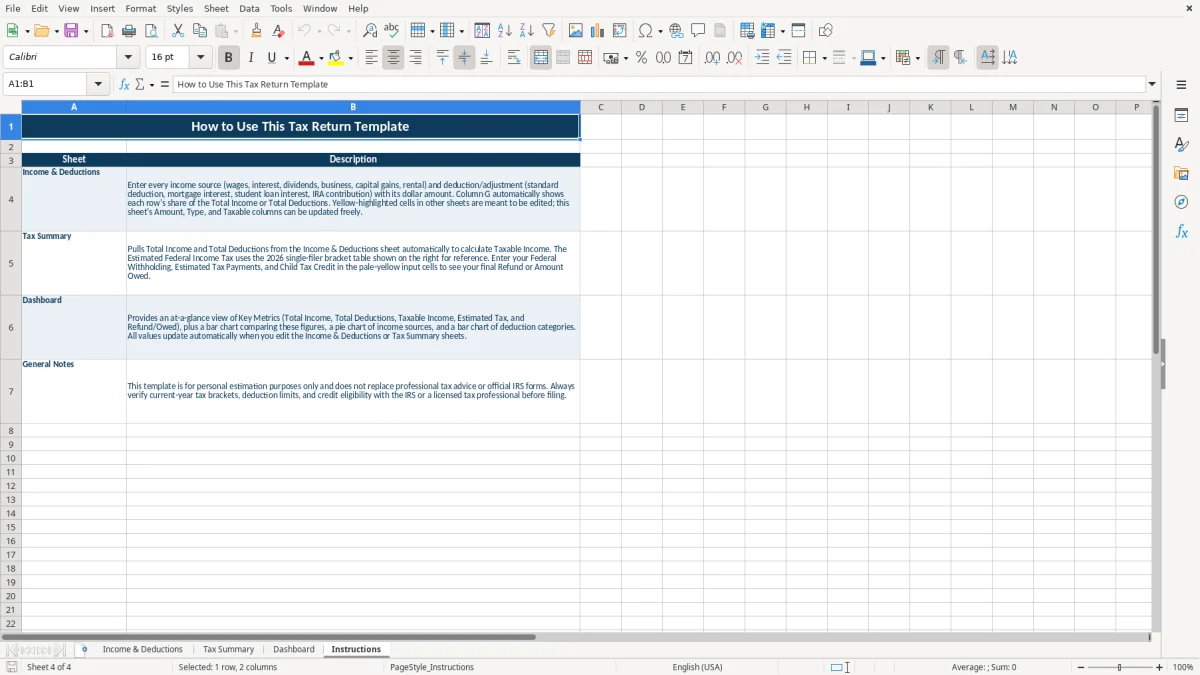
Task: Click Sort Ascending icon
Action: (x=504, y=31)
